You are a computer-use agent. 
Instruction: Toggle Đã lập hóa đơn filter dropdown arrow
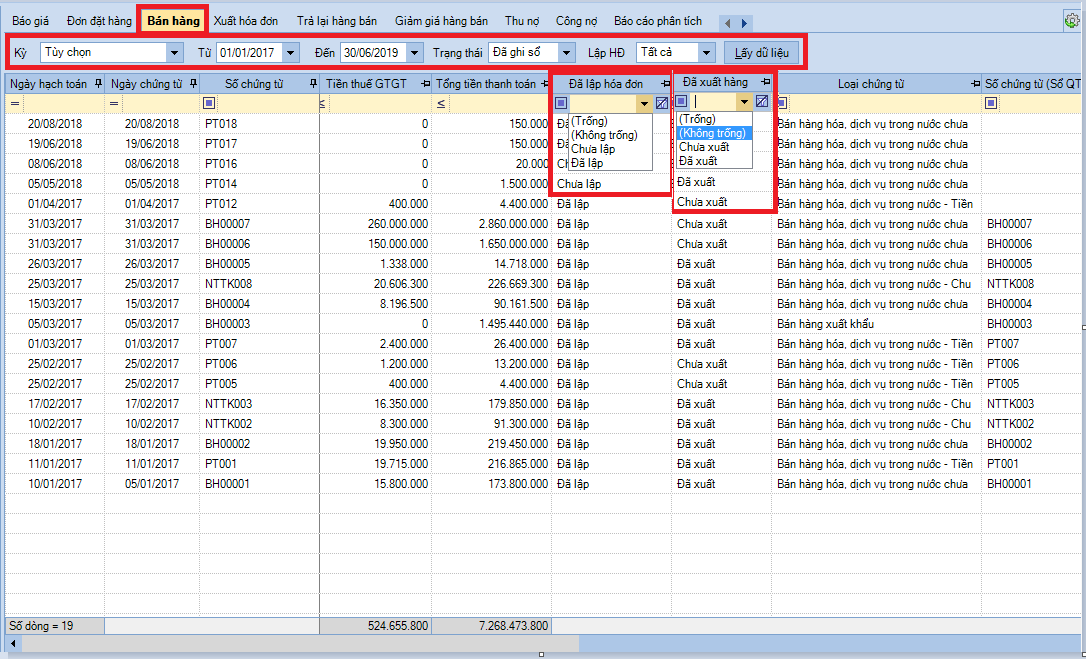tap(645, 103)
